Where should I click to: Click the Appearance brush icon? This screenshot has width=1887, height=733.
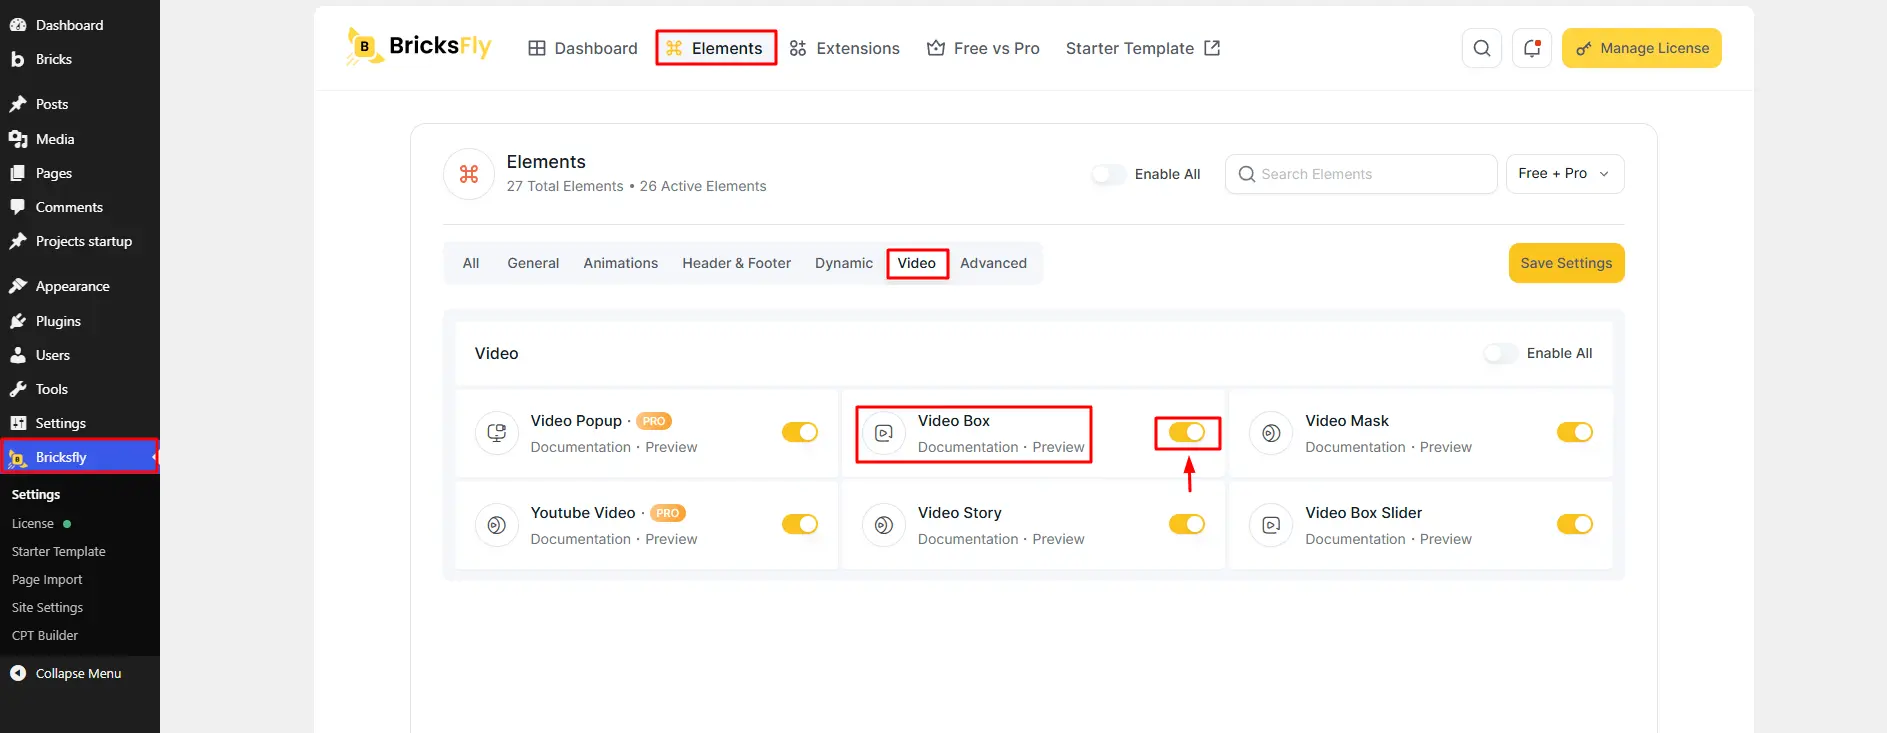[18, 286]
